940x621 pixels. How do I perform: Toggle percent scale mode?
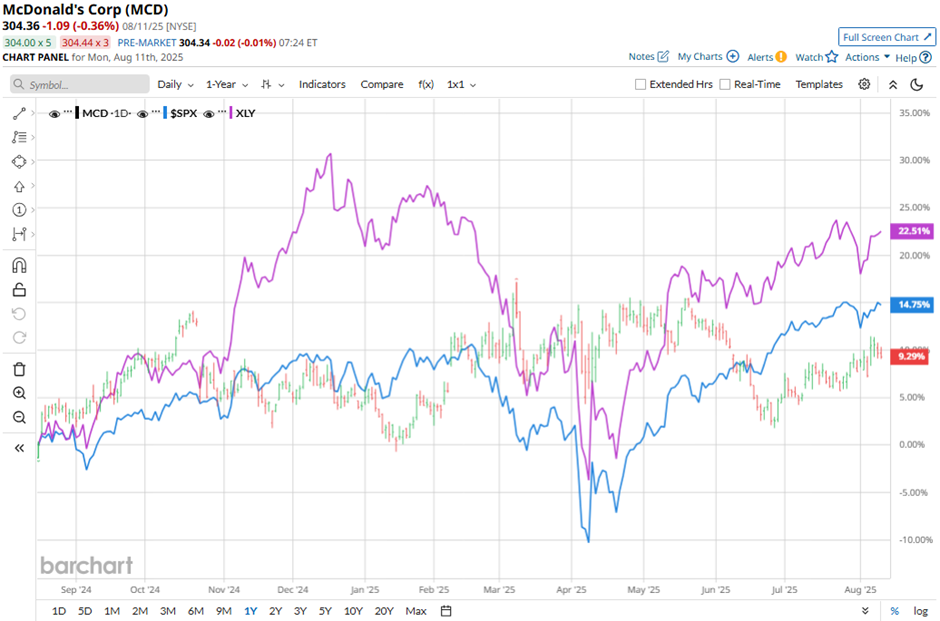coord(894,611)
